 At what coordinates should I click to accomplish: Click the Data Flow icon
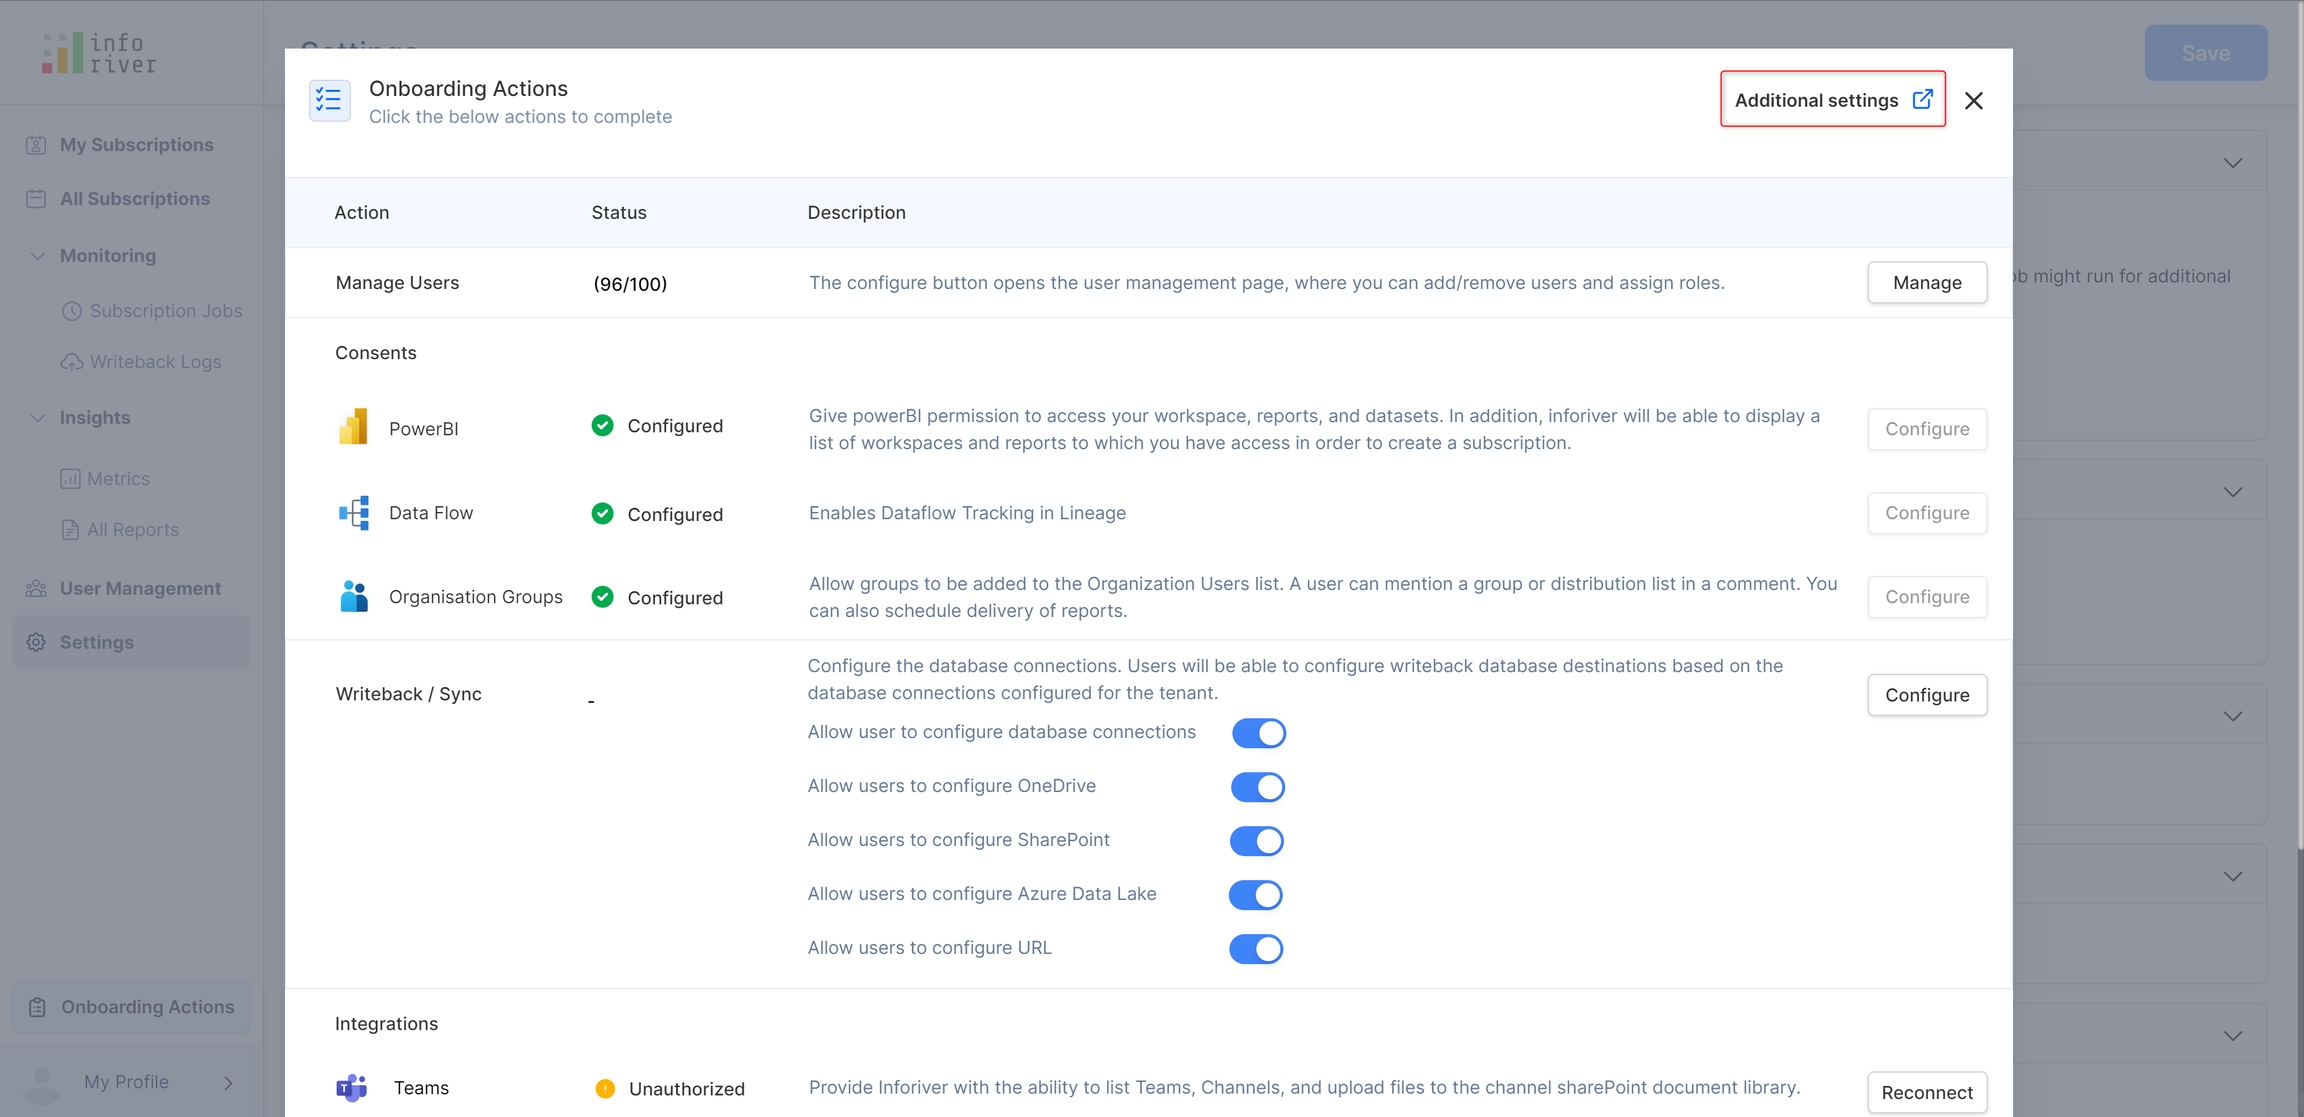click(x=353, y=513)
